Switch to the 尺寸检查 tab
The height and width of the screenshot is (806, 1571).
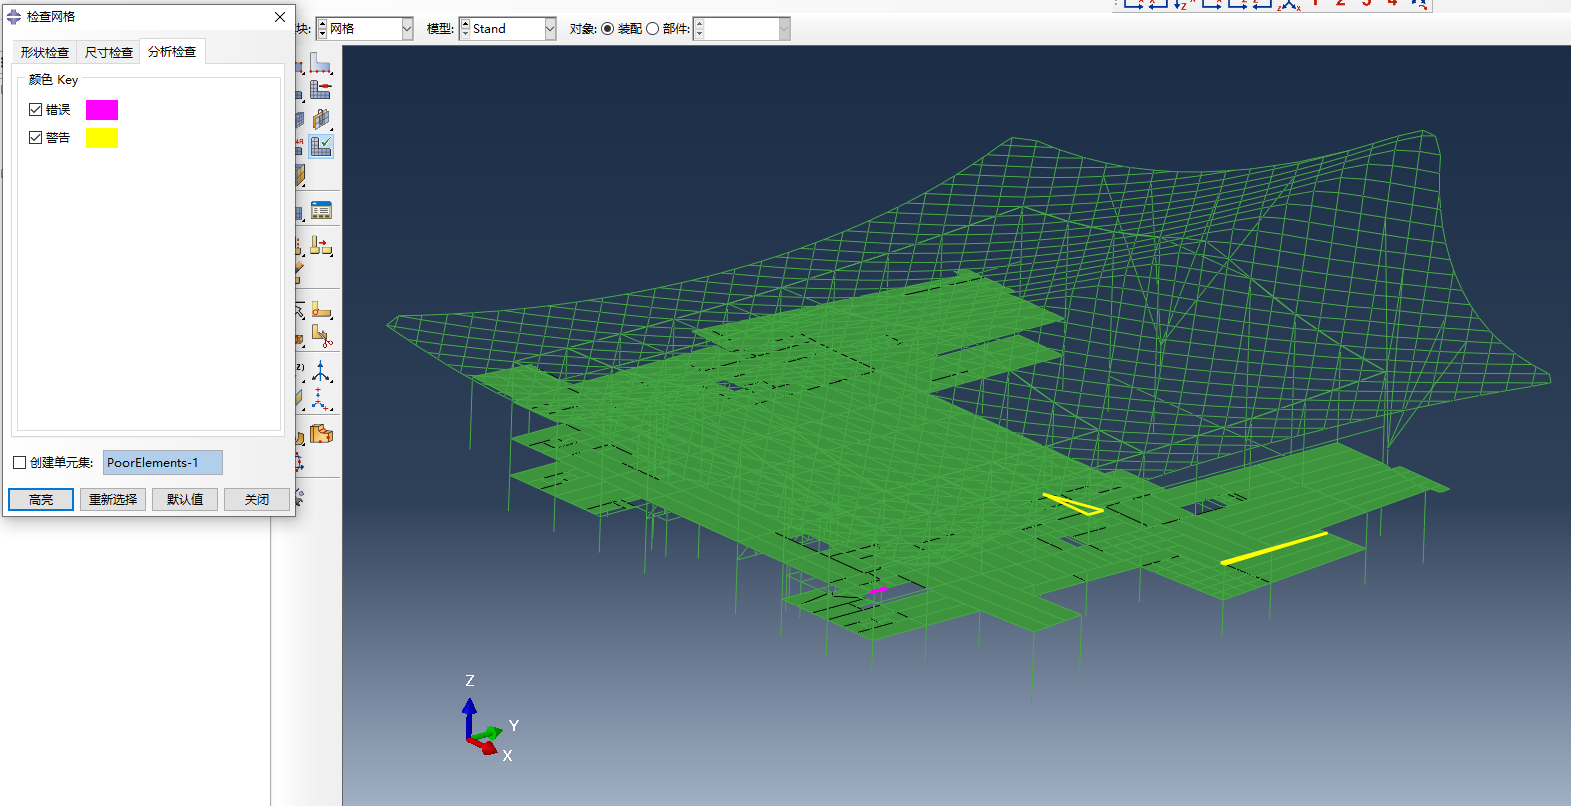point(109,52)
